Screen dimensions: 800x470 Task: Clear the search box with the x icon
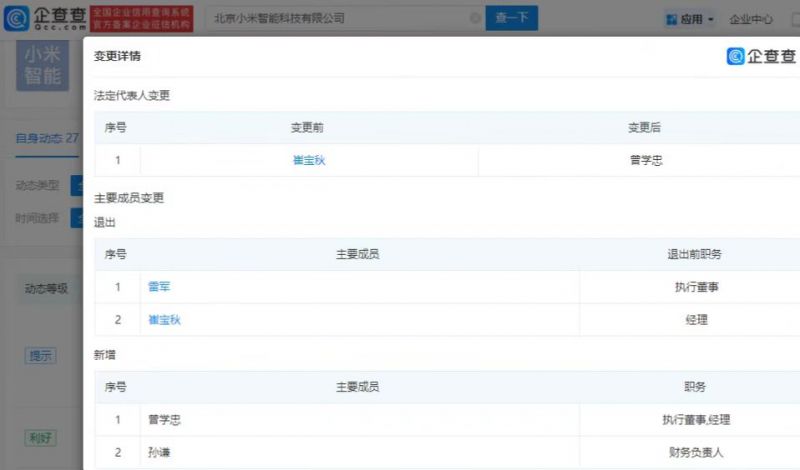(x=475, y=18)
